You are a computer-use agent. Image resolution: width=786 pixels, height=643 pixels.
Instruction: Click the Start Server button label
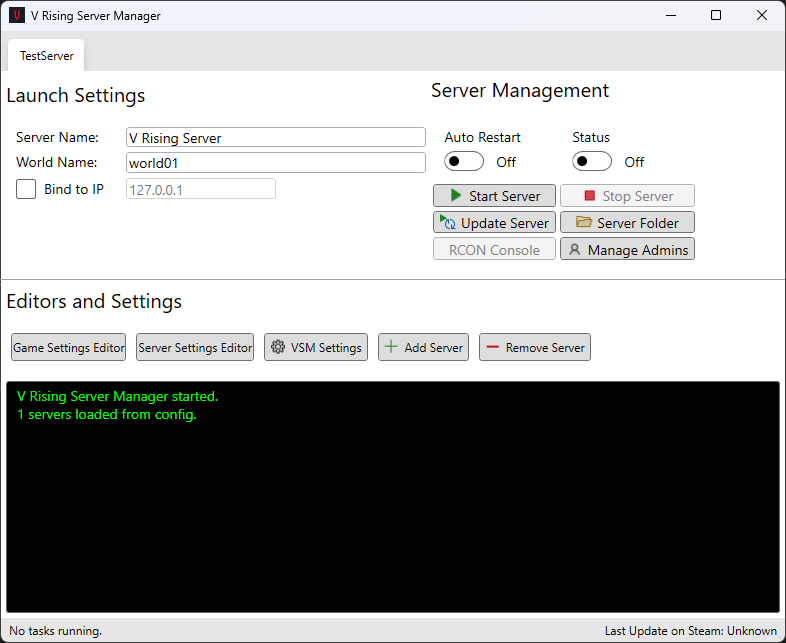click(505, 196)
